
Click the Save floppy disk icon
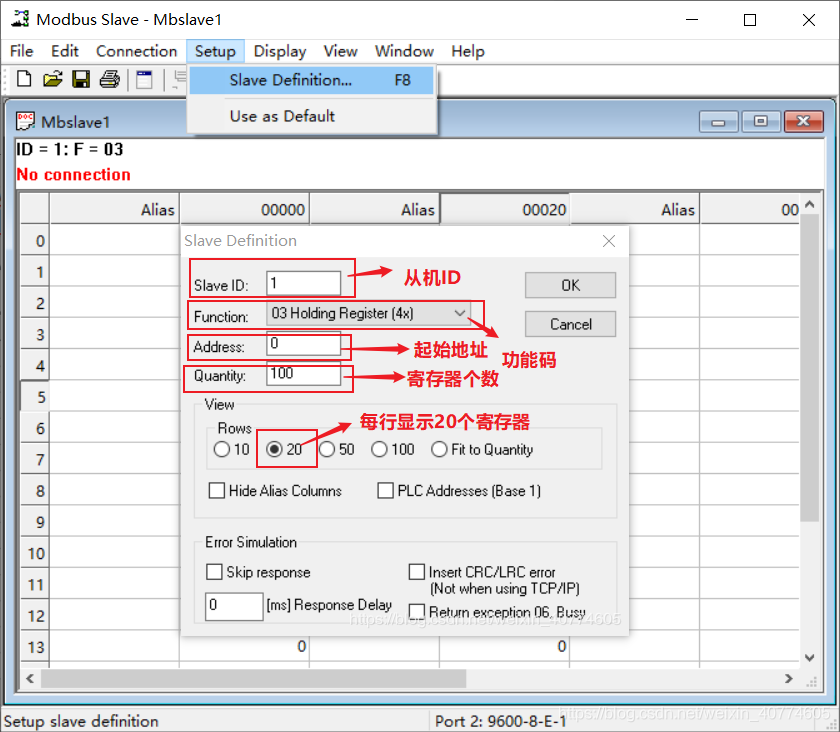[x=81, y=79]
